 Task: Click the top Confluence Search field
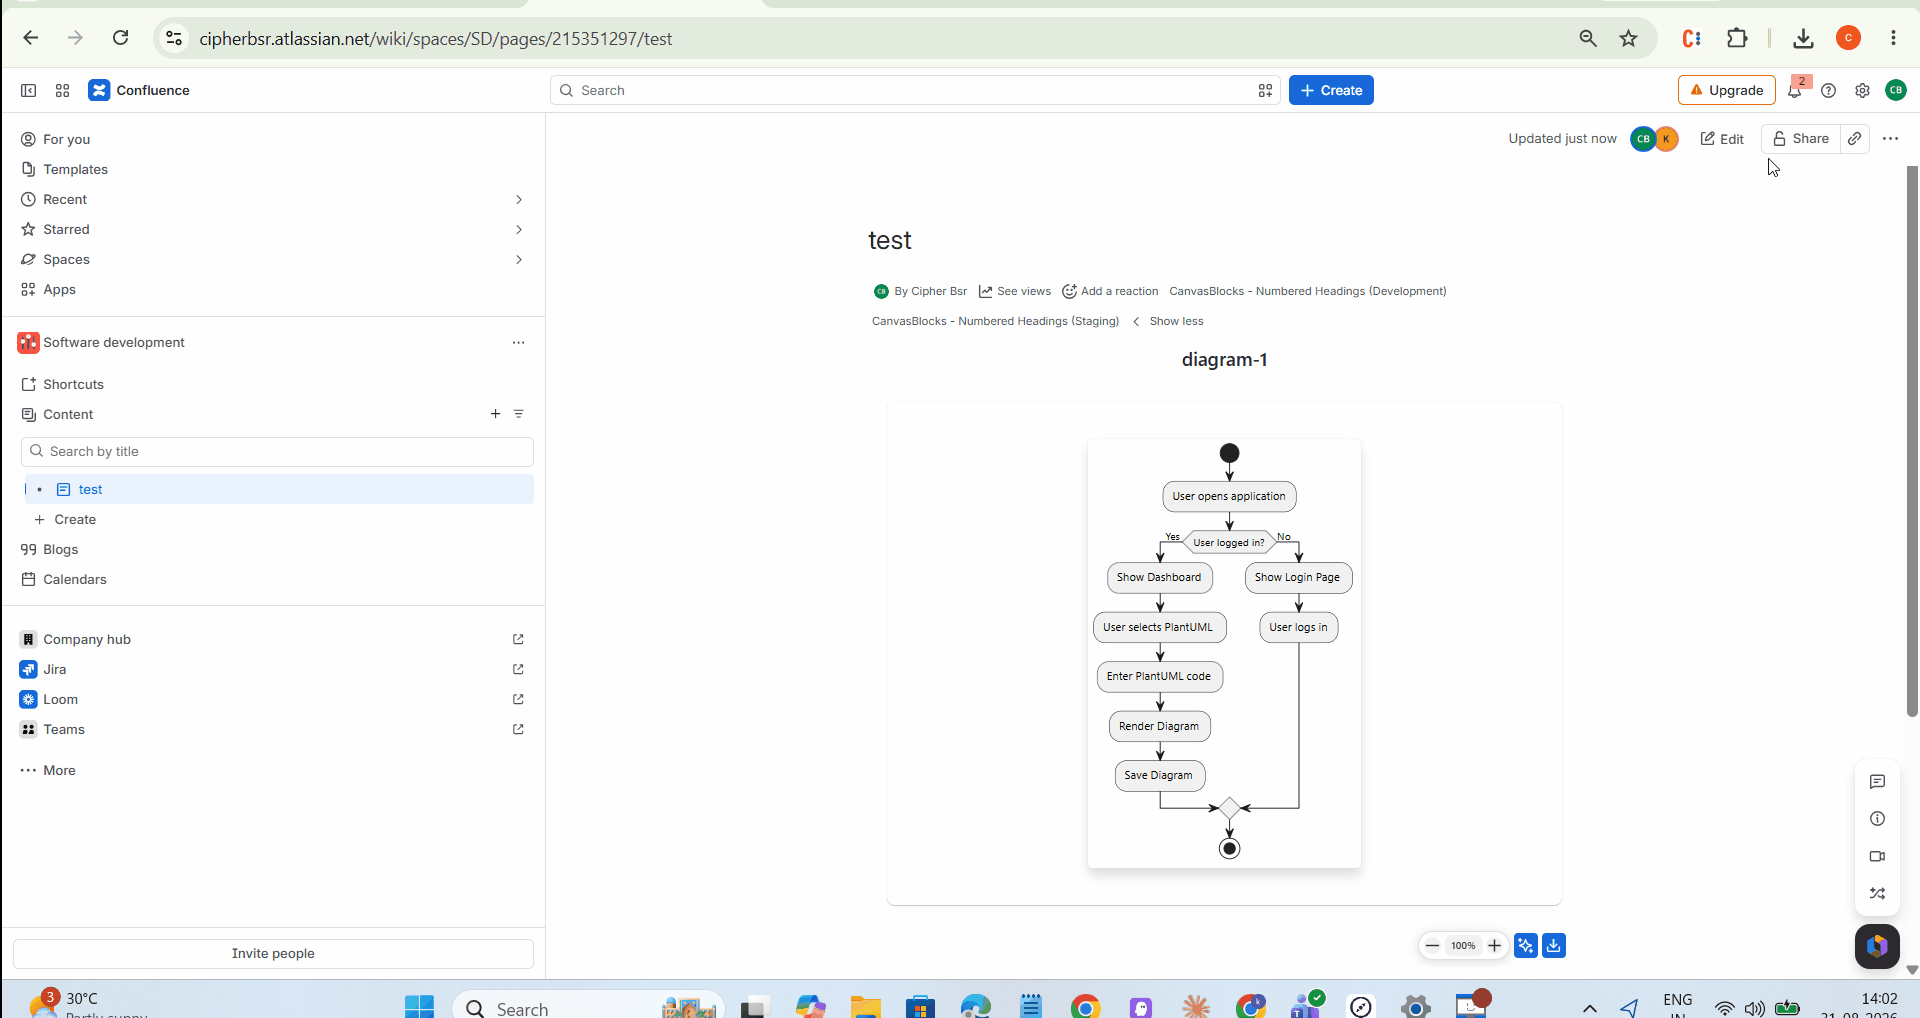coord(915,90)
